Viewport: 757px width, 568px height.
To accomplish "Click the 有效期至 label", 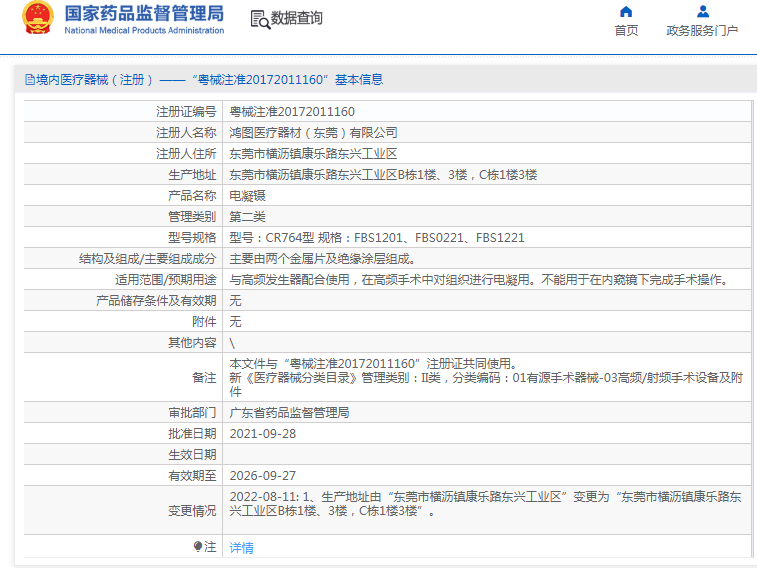I will tap(192, 475).
